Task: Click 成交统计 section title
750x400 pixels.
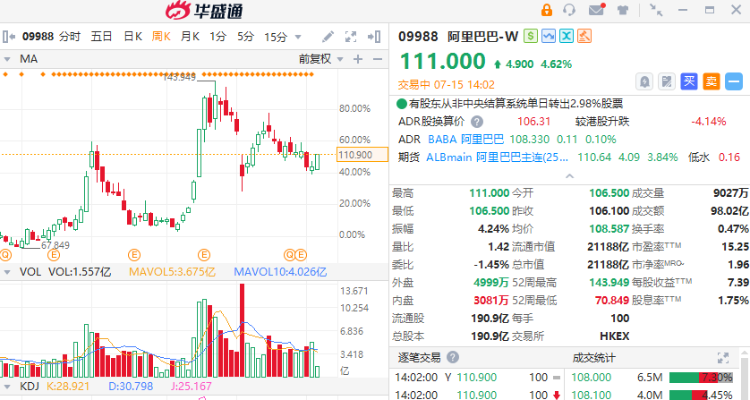Action: 594,357
